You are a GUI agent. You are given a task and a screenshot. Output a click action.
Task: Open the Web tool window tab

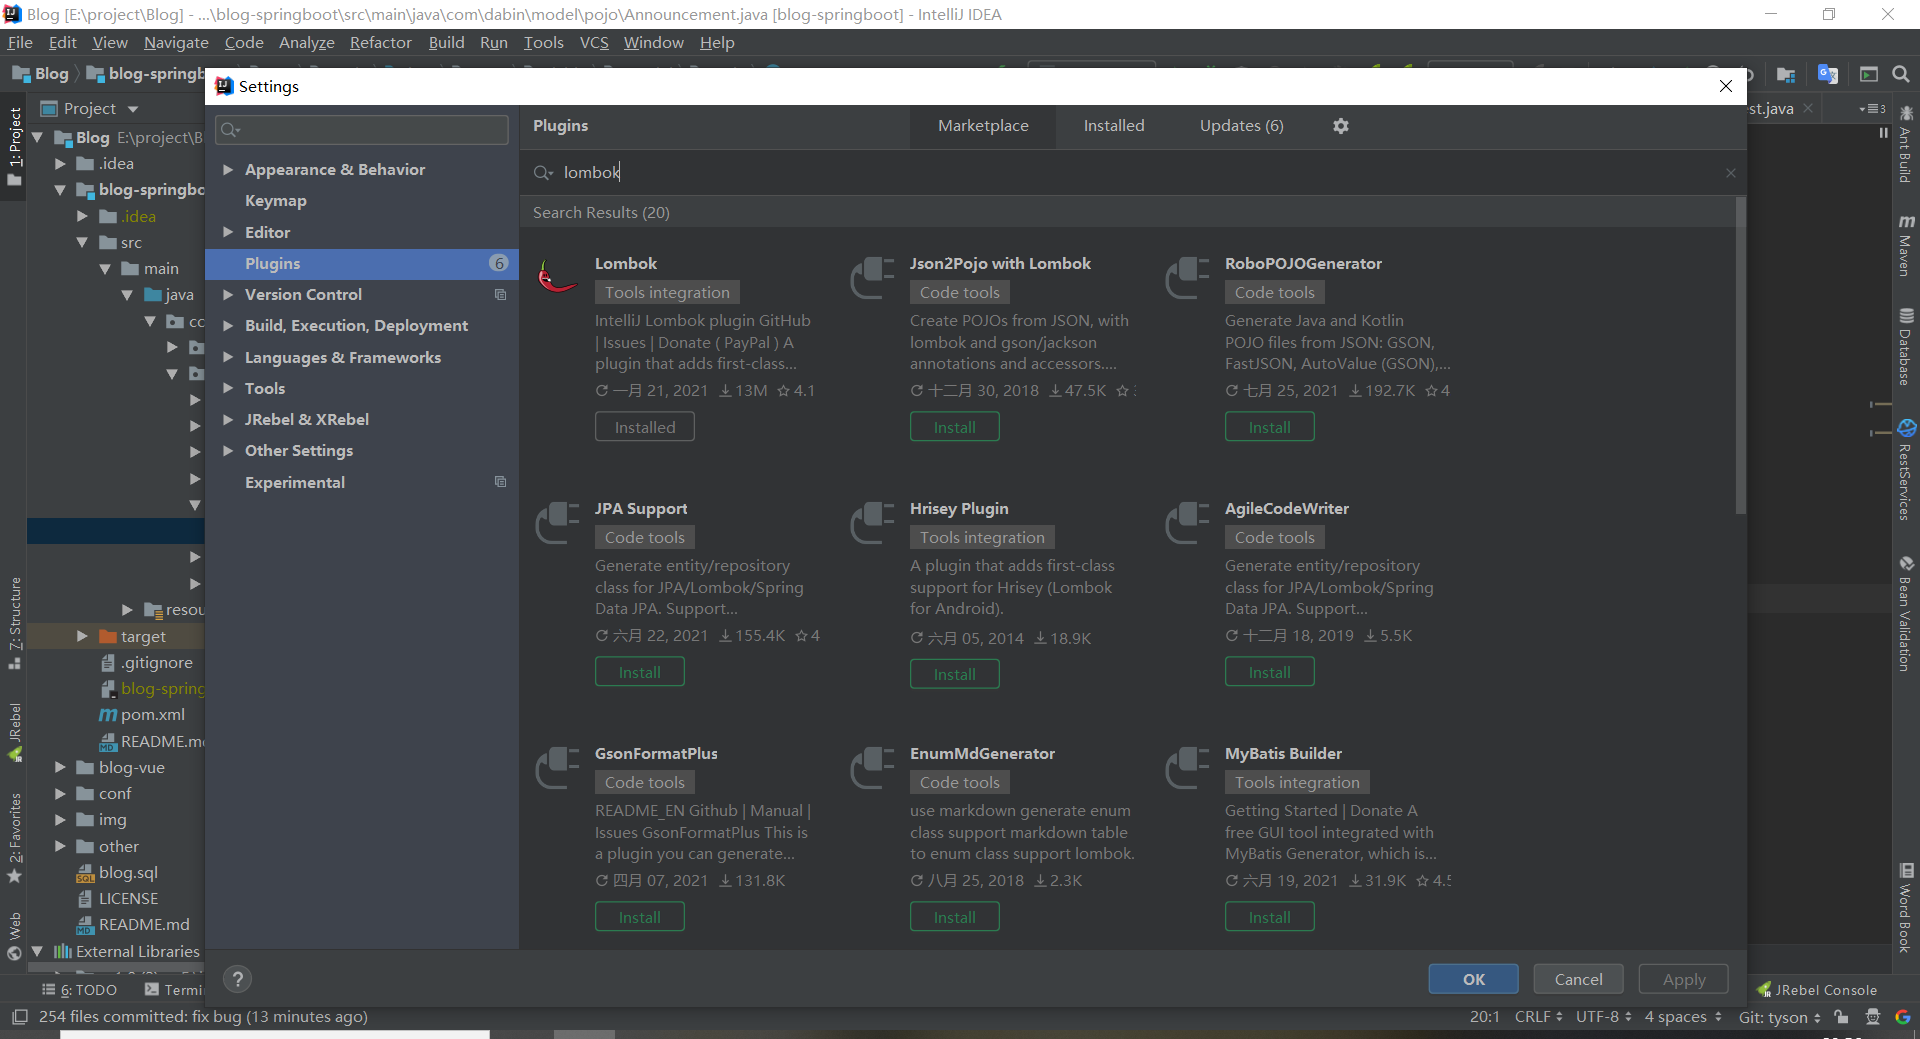tap(14, 935)
